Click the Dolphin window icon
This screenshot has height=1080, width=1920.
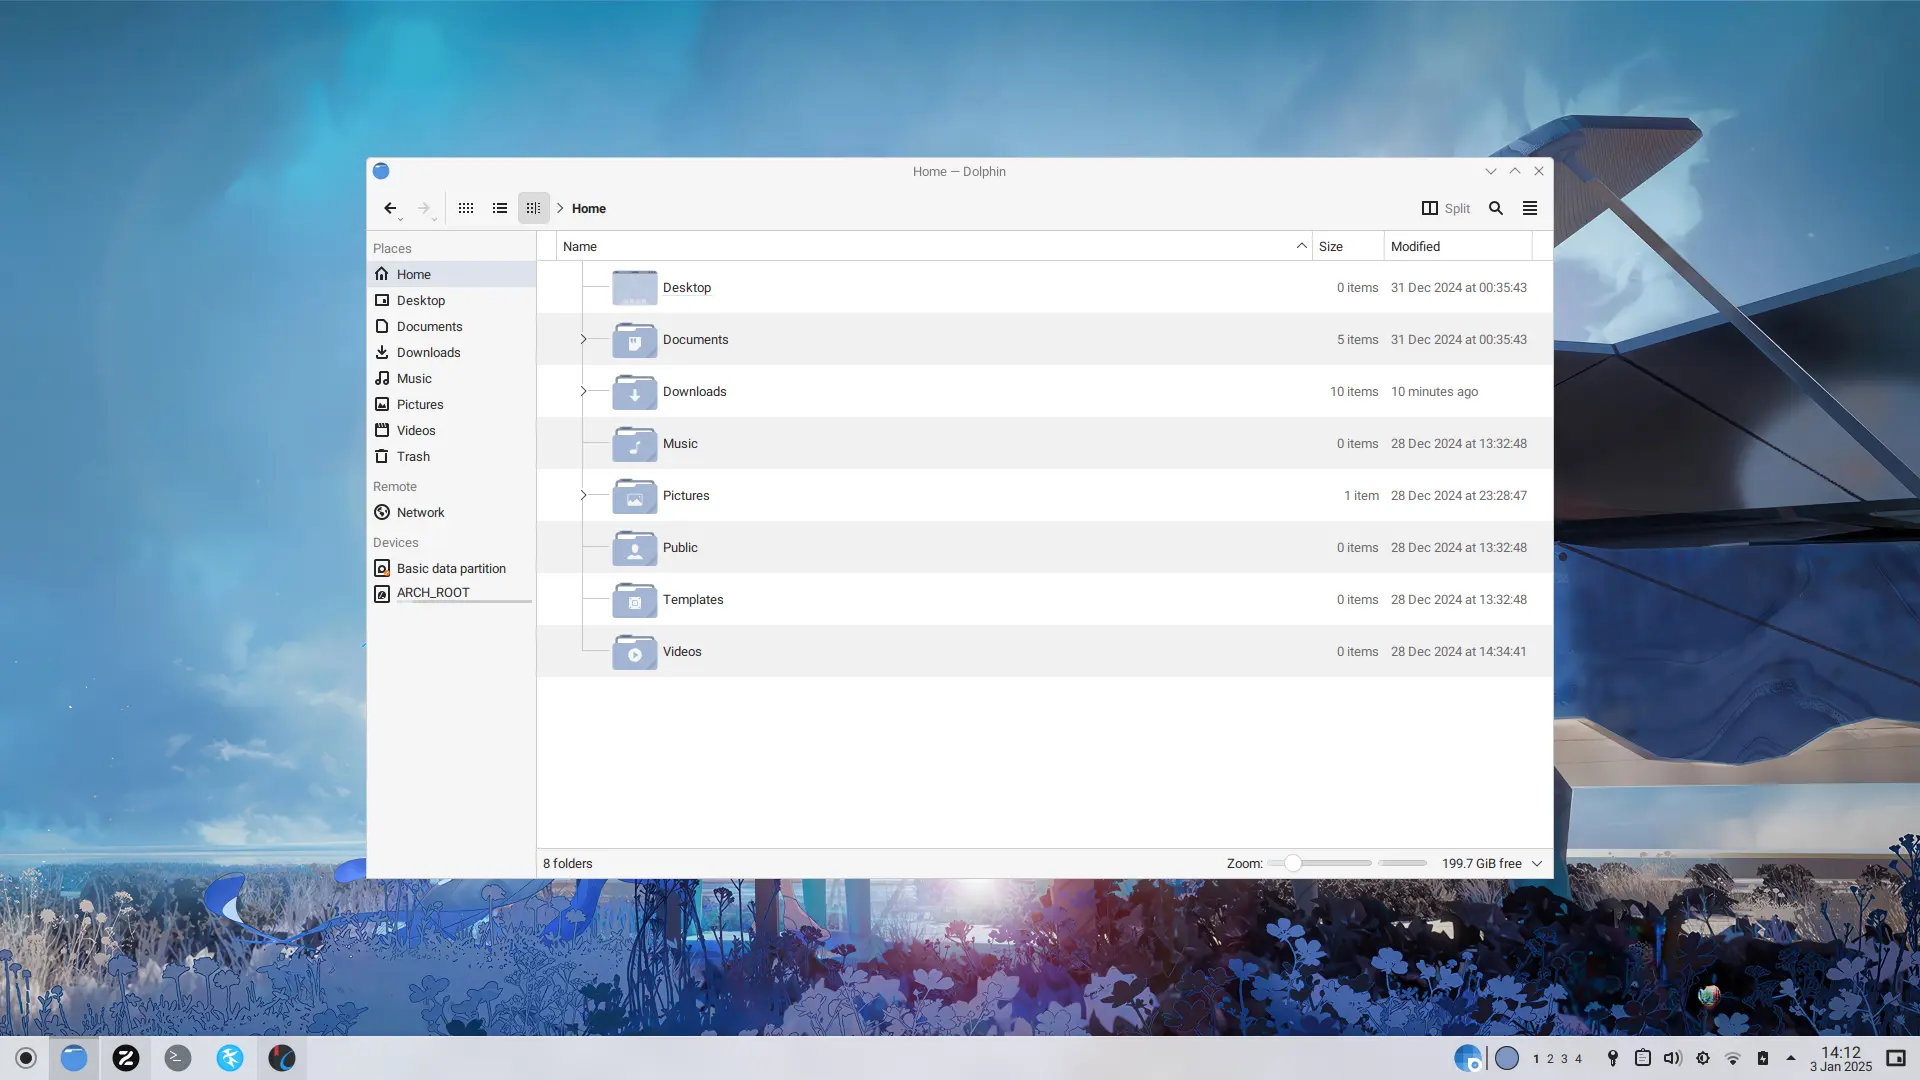pyautogui.click(x=381, y=171)
